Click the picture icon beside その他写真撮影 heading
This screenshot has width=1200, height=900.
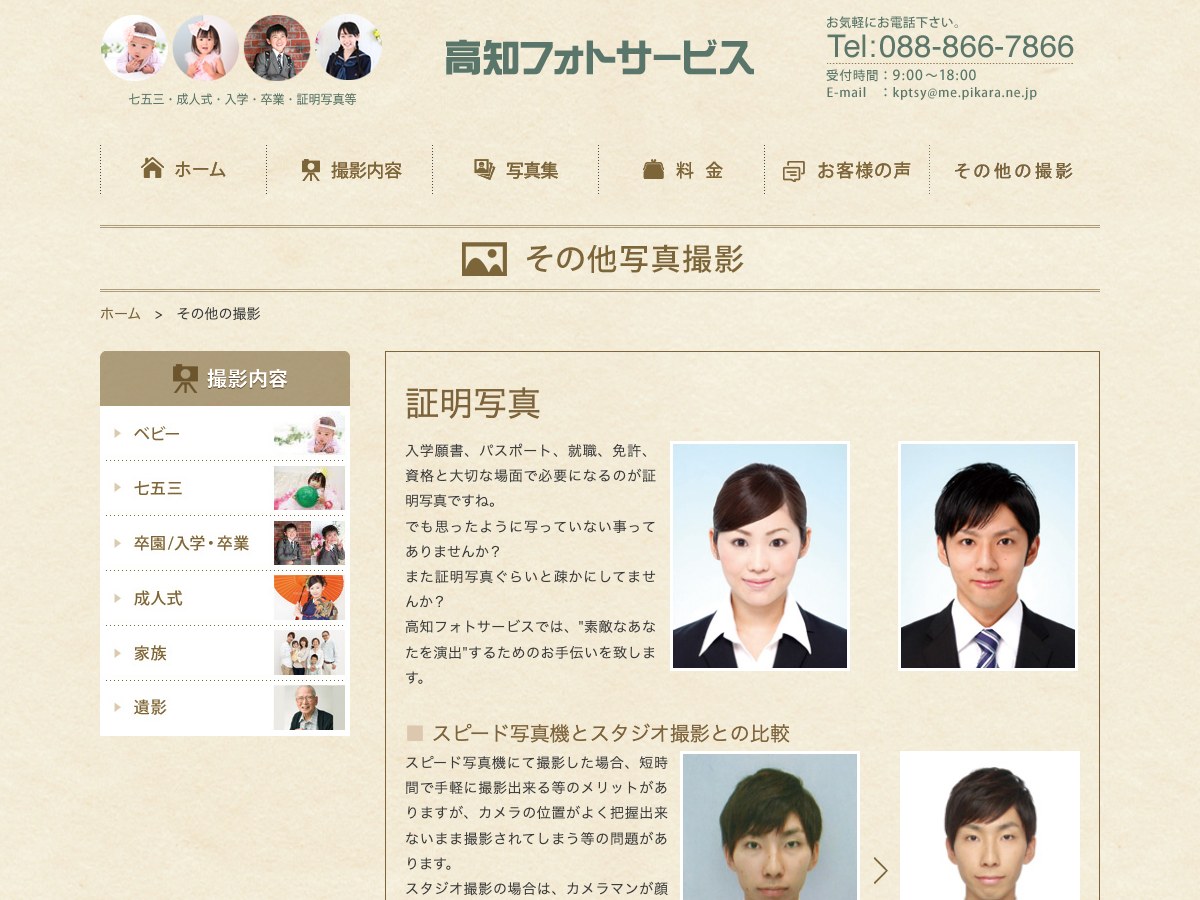(484, 259)
